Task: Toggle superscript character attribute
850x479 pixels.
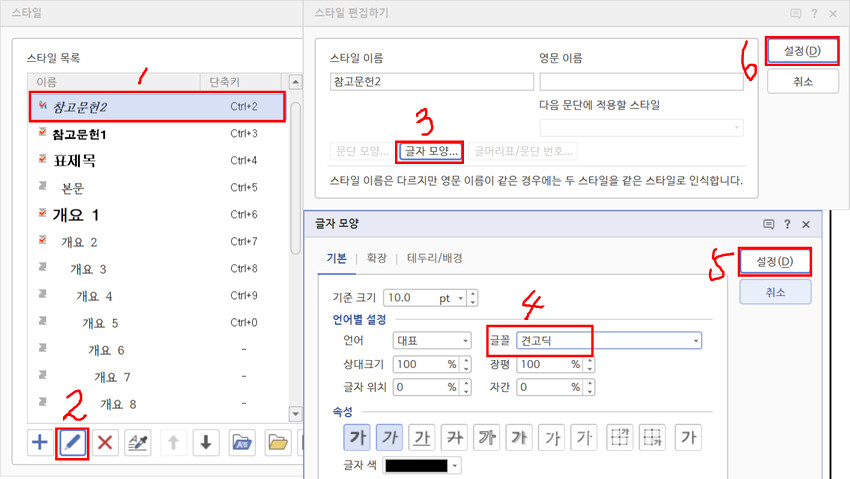Action: (620, 437)
